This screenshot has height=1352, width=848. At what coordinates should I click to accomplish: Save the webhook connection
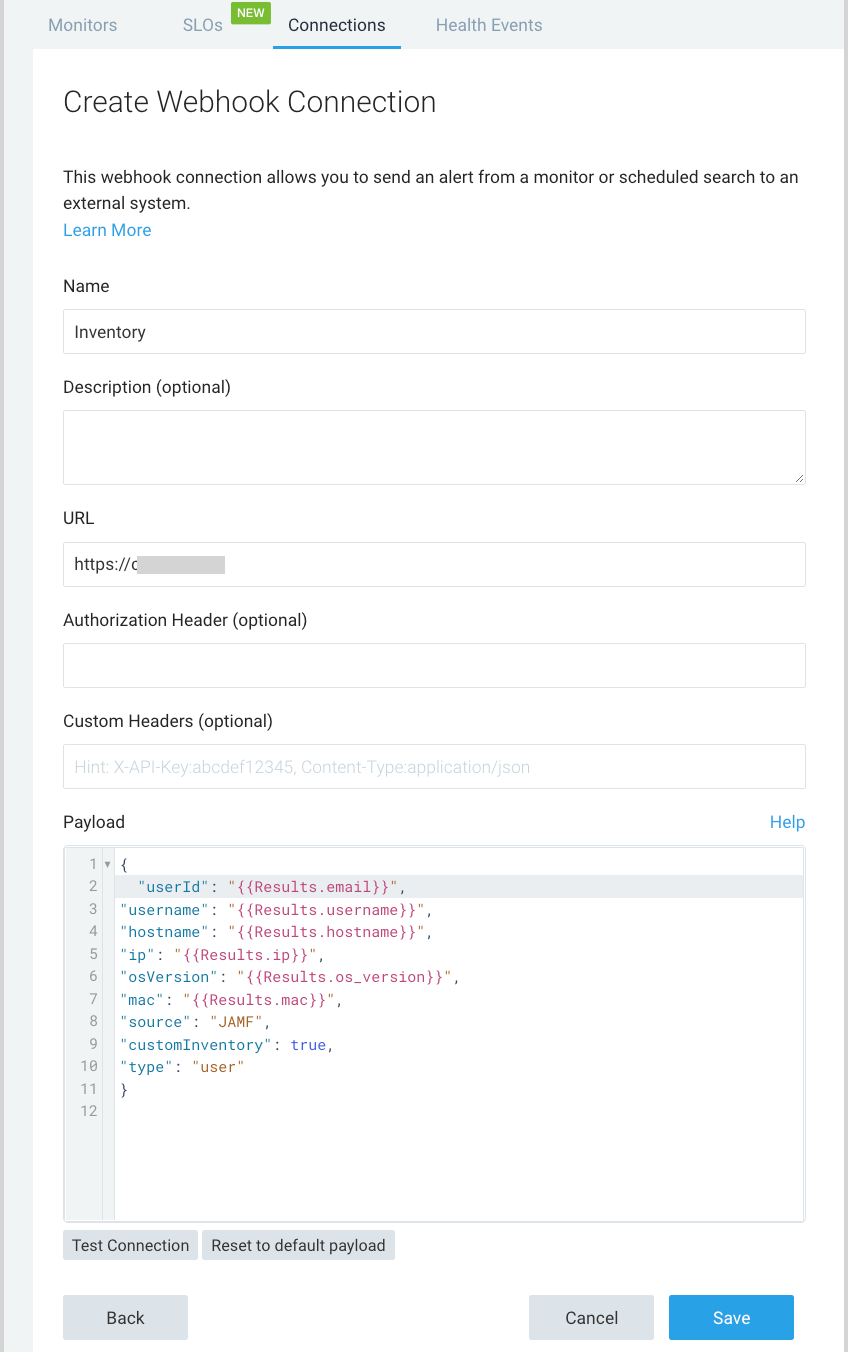click(731, 1317)
